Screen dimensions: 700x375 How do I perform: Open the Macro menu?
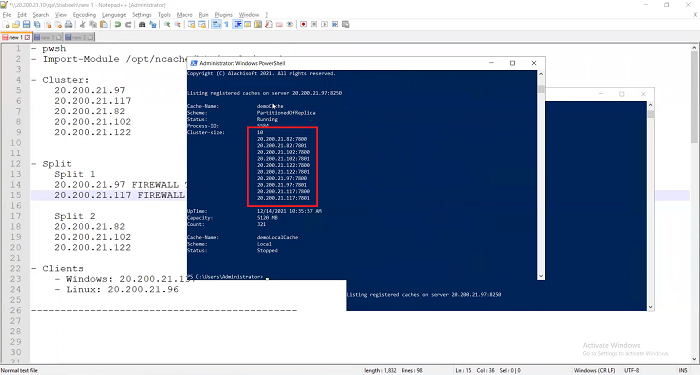point(184,15)
